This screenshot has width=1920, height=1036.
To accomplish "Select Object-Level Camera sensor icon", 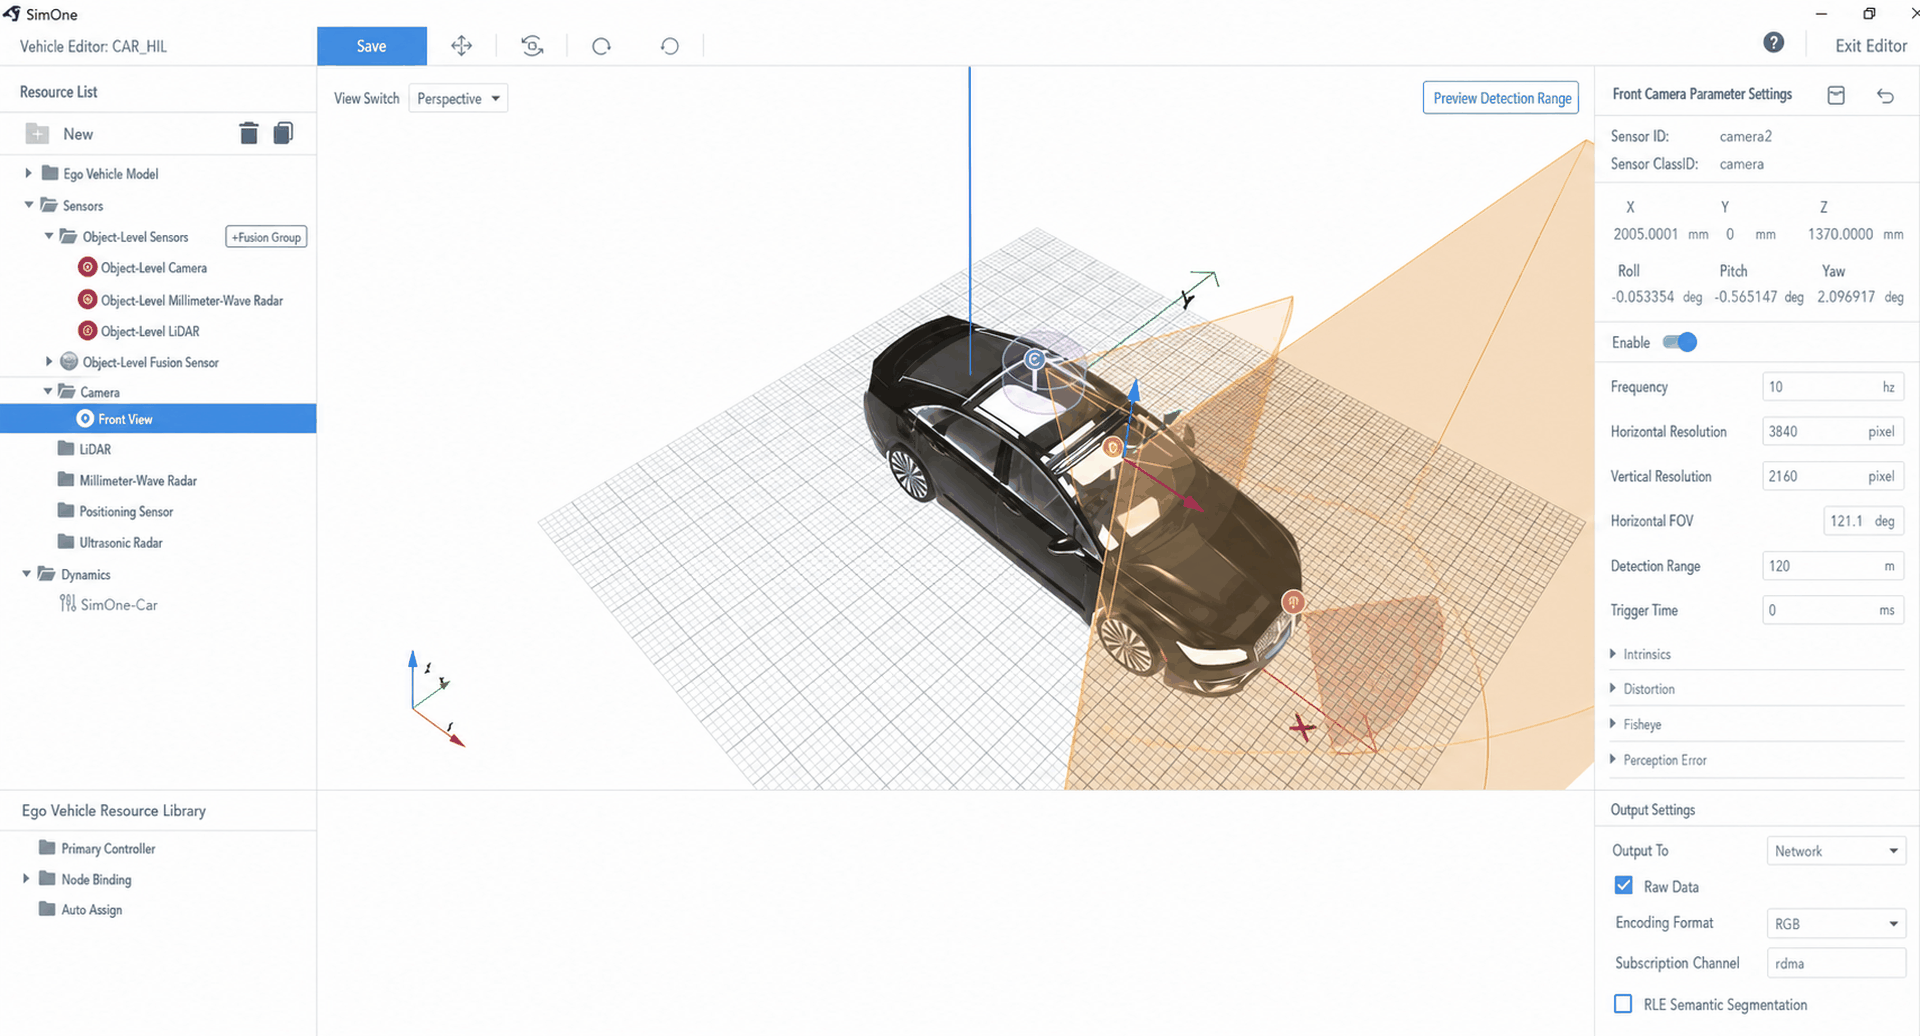I will click(x=87, y=267).
